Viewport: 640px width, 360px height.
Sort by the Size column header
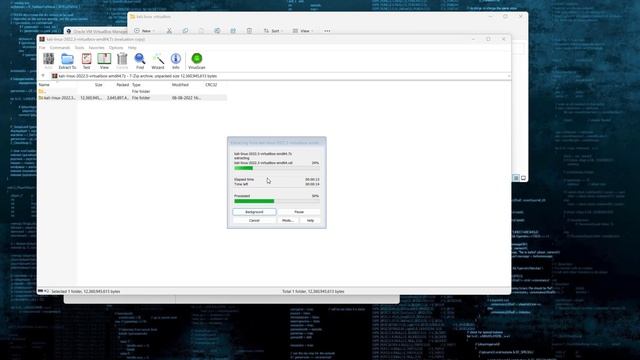point(98,85)
